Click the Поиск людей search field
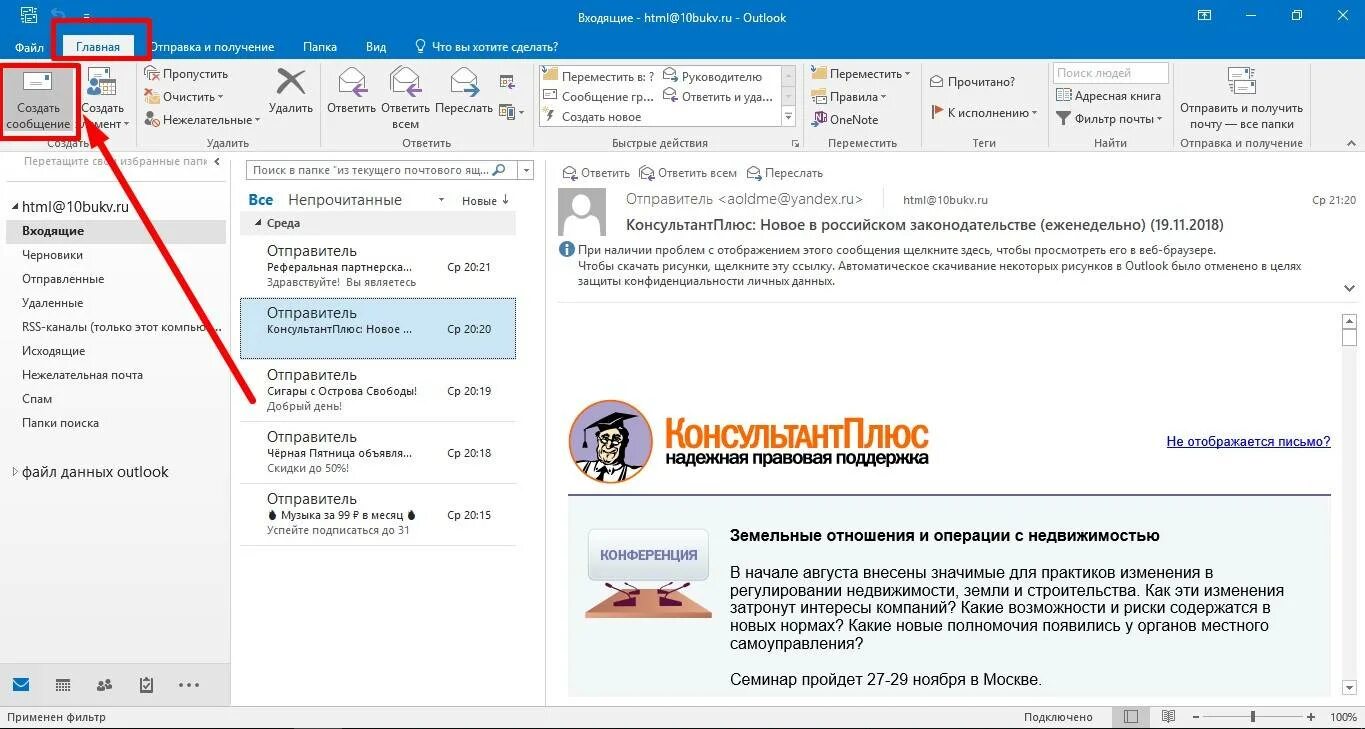This screenshot has width=1365, height=729. click(x=1110, y=73)
